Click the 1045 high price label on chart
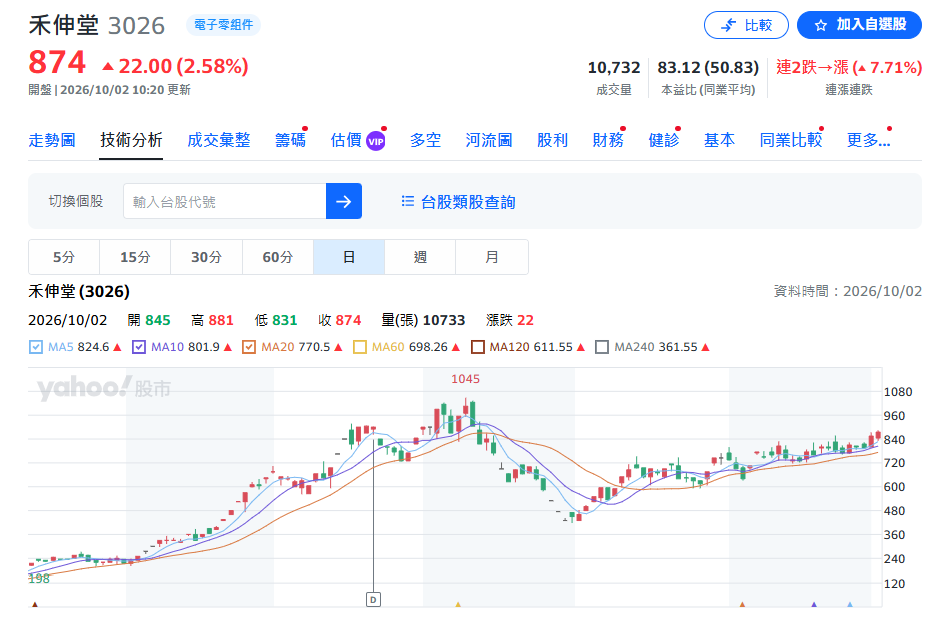This screenshot has height=620, width=927. [x=465, y=379]
